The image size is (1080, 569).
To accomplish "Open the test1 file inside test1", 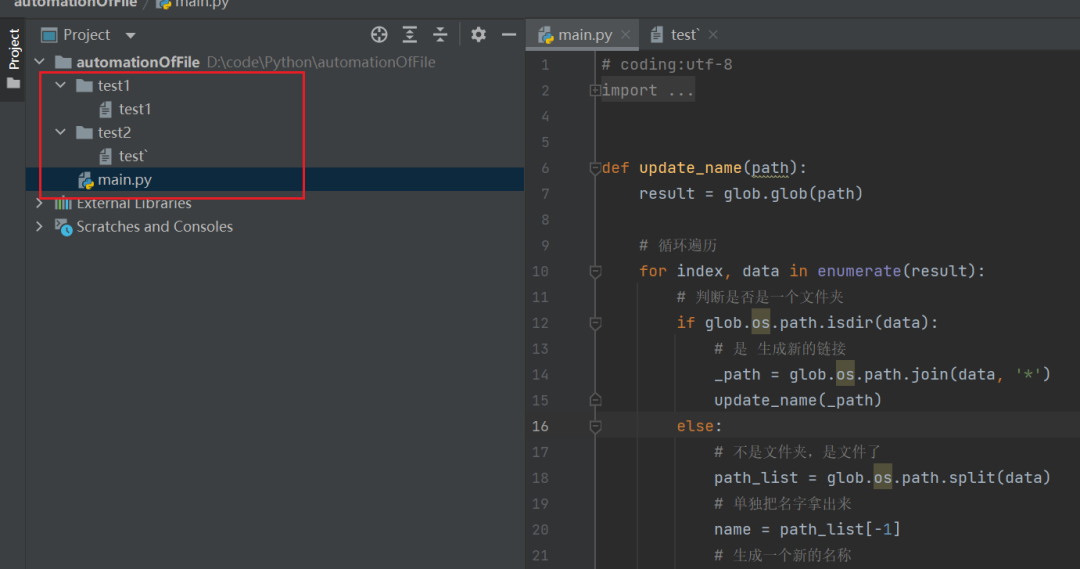I will [x=134, y=109].
